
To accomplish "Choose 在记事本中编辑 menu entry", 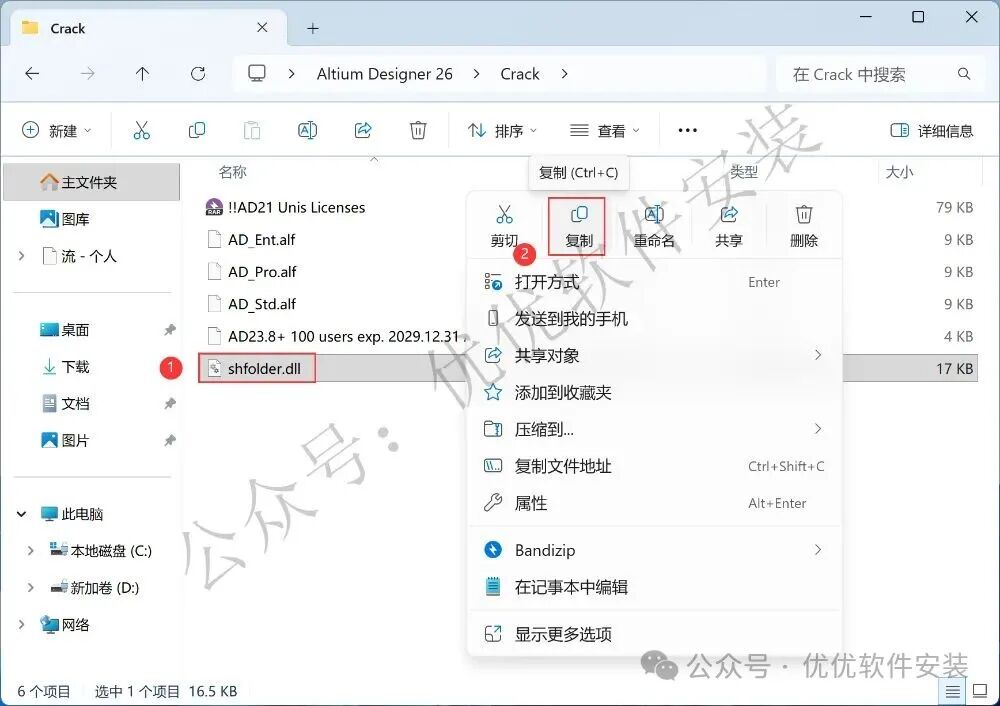I will (x=654, y=587).
